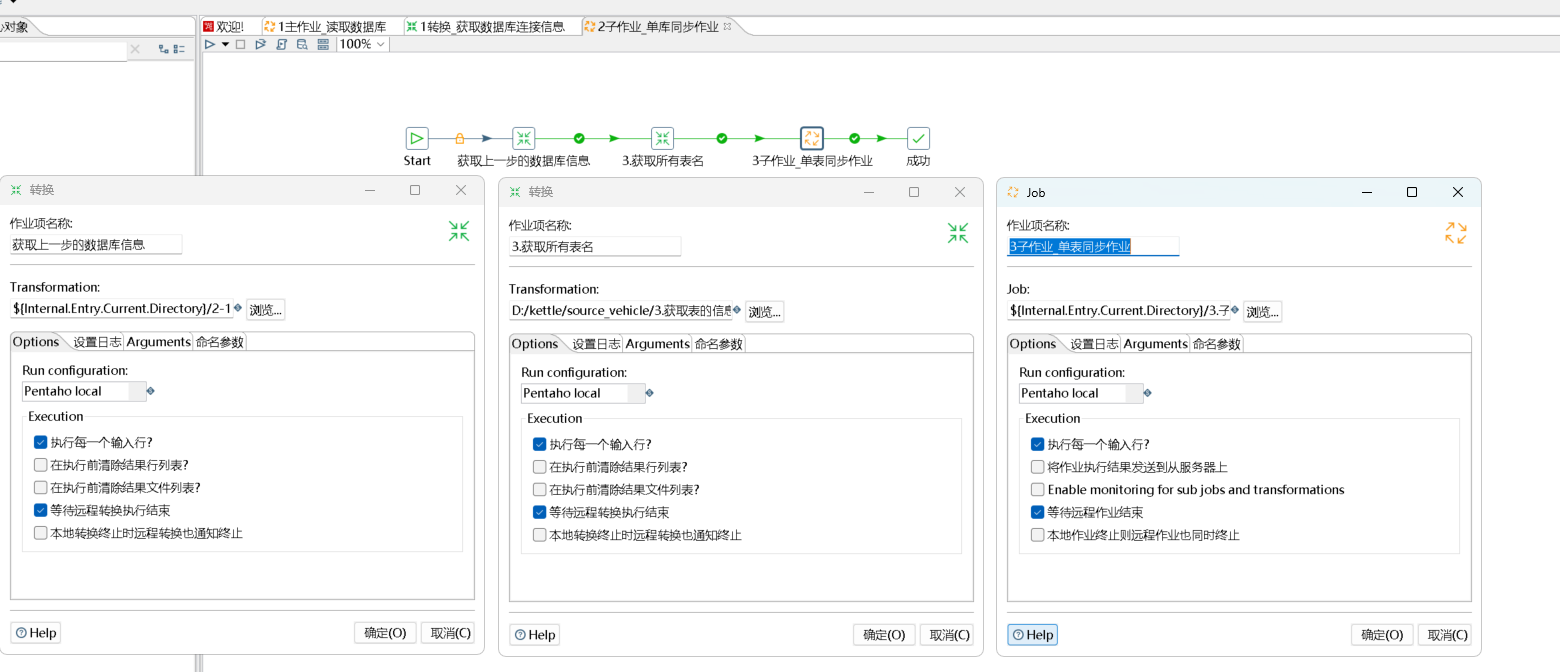Click the SQL script toolbar icon
This screenshot has width=1560, height=672.
tap(281, 44)
